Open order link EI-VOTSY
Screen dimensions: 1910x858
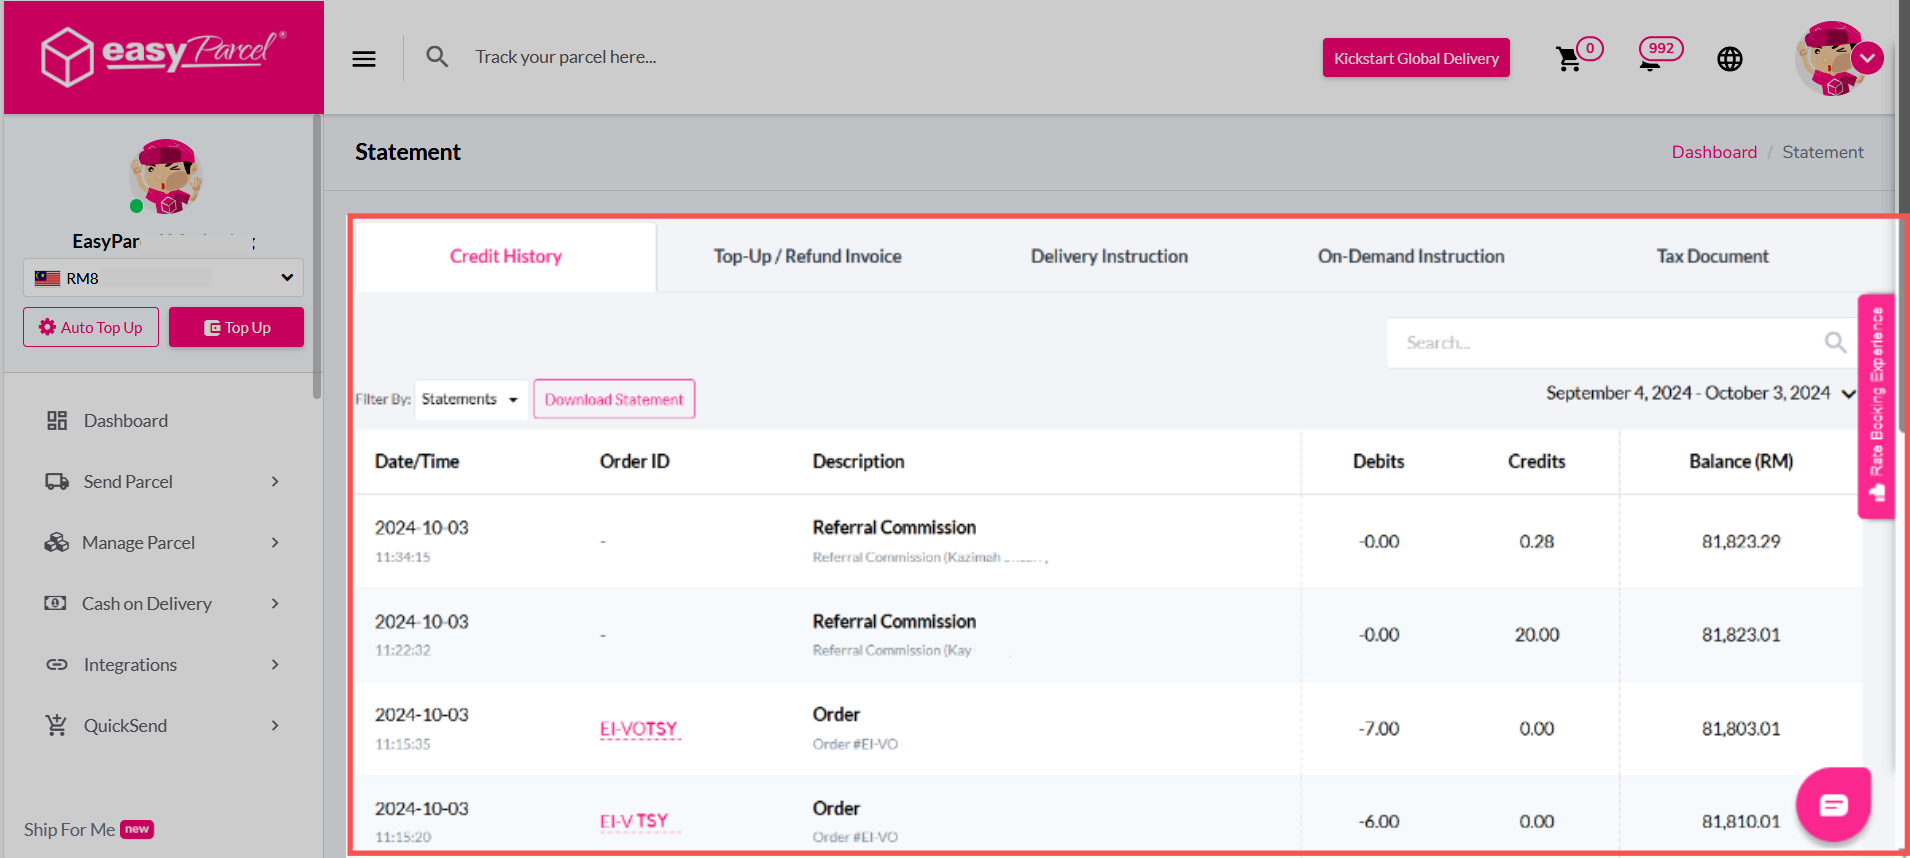coord(639,729)
